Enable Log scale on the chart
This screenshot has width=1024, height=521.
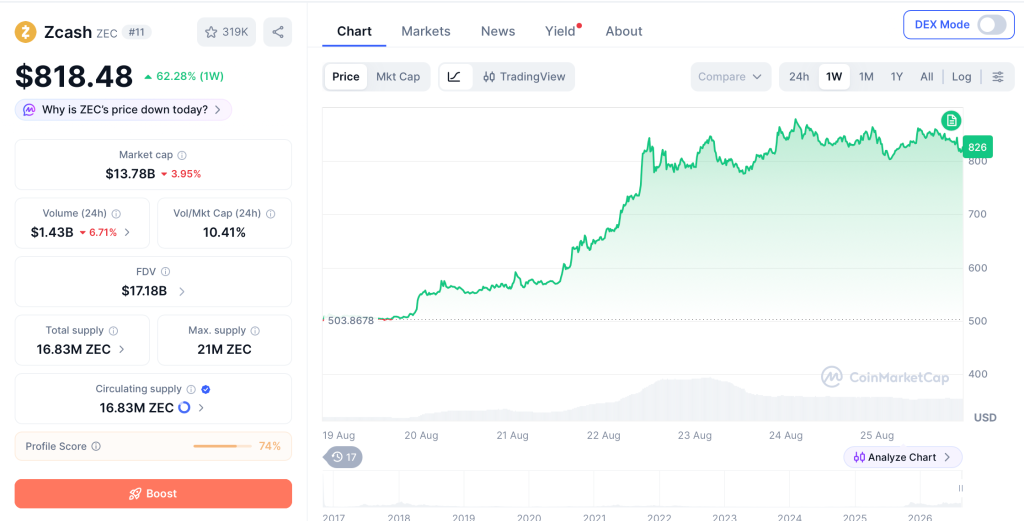pos(961,76)
